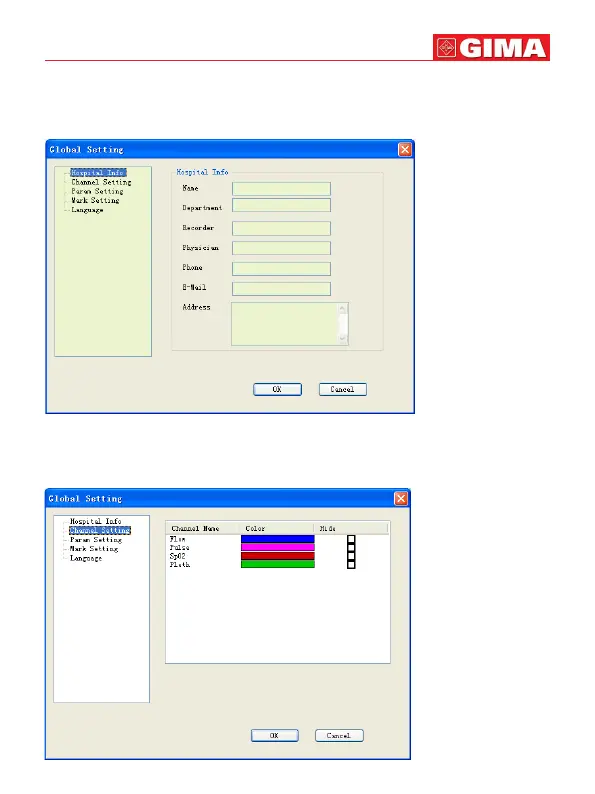Select Mark Setting in the tree beside the Hospital Info form

coord(95,201)
